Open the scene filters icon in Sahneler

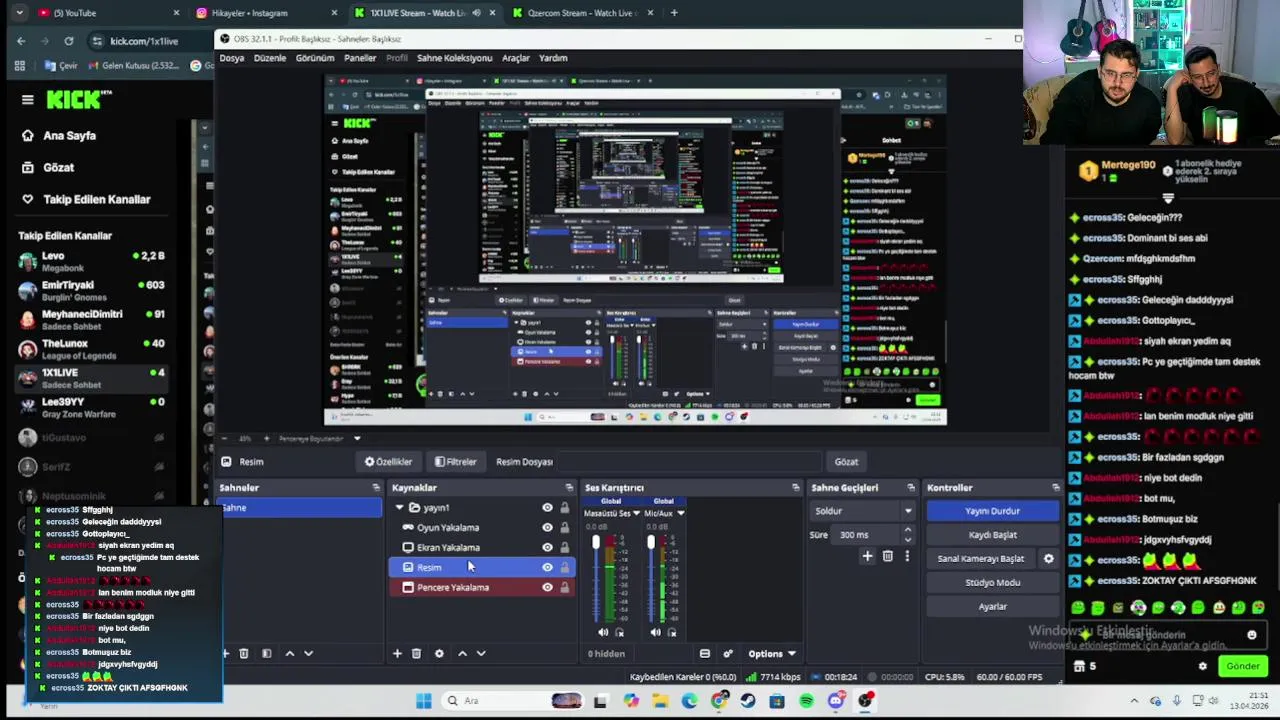266,654
